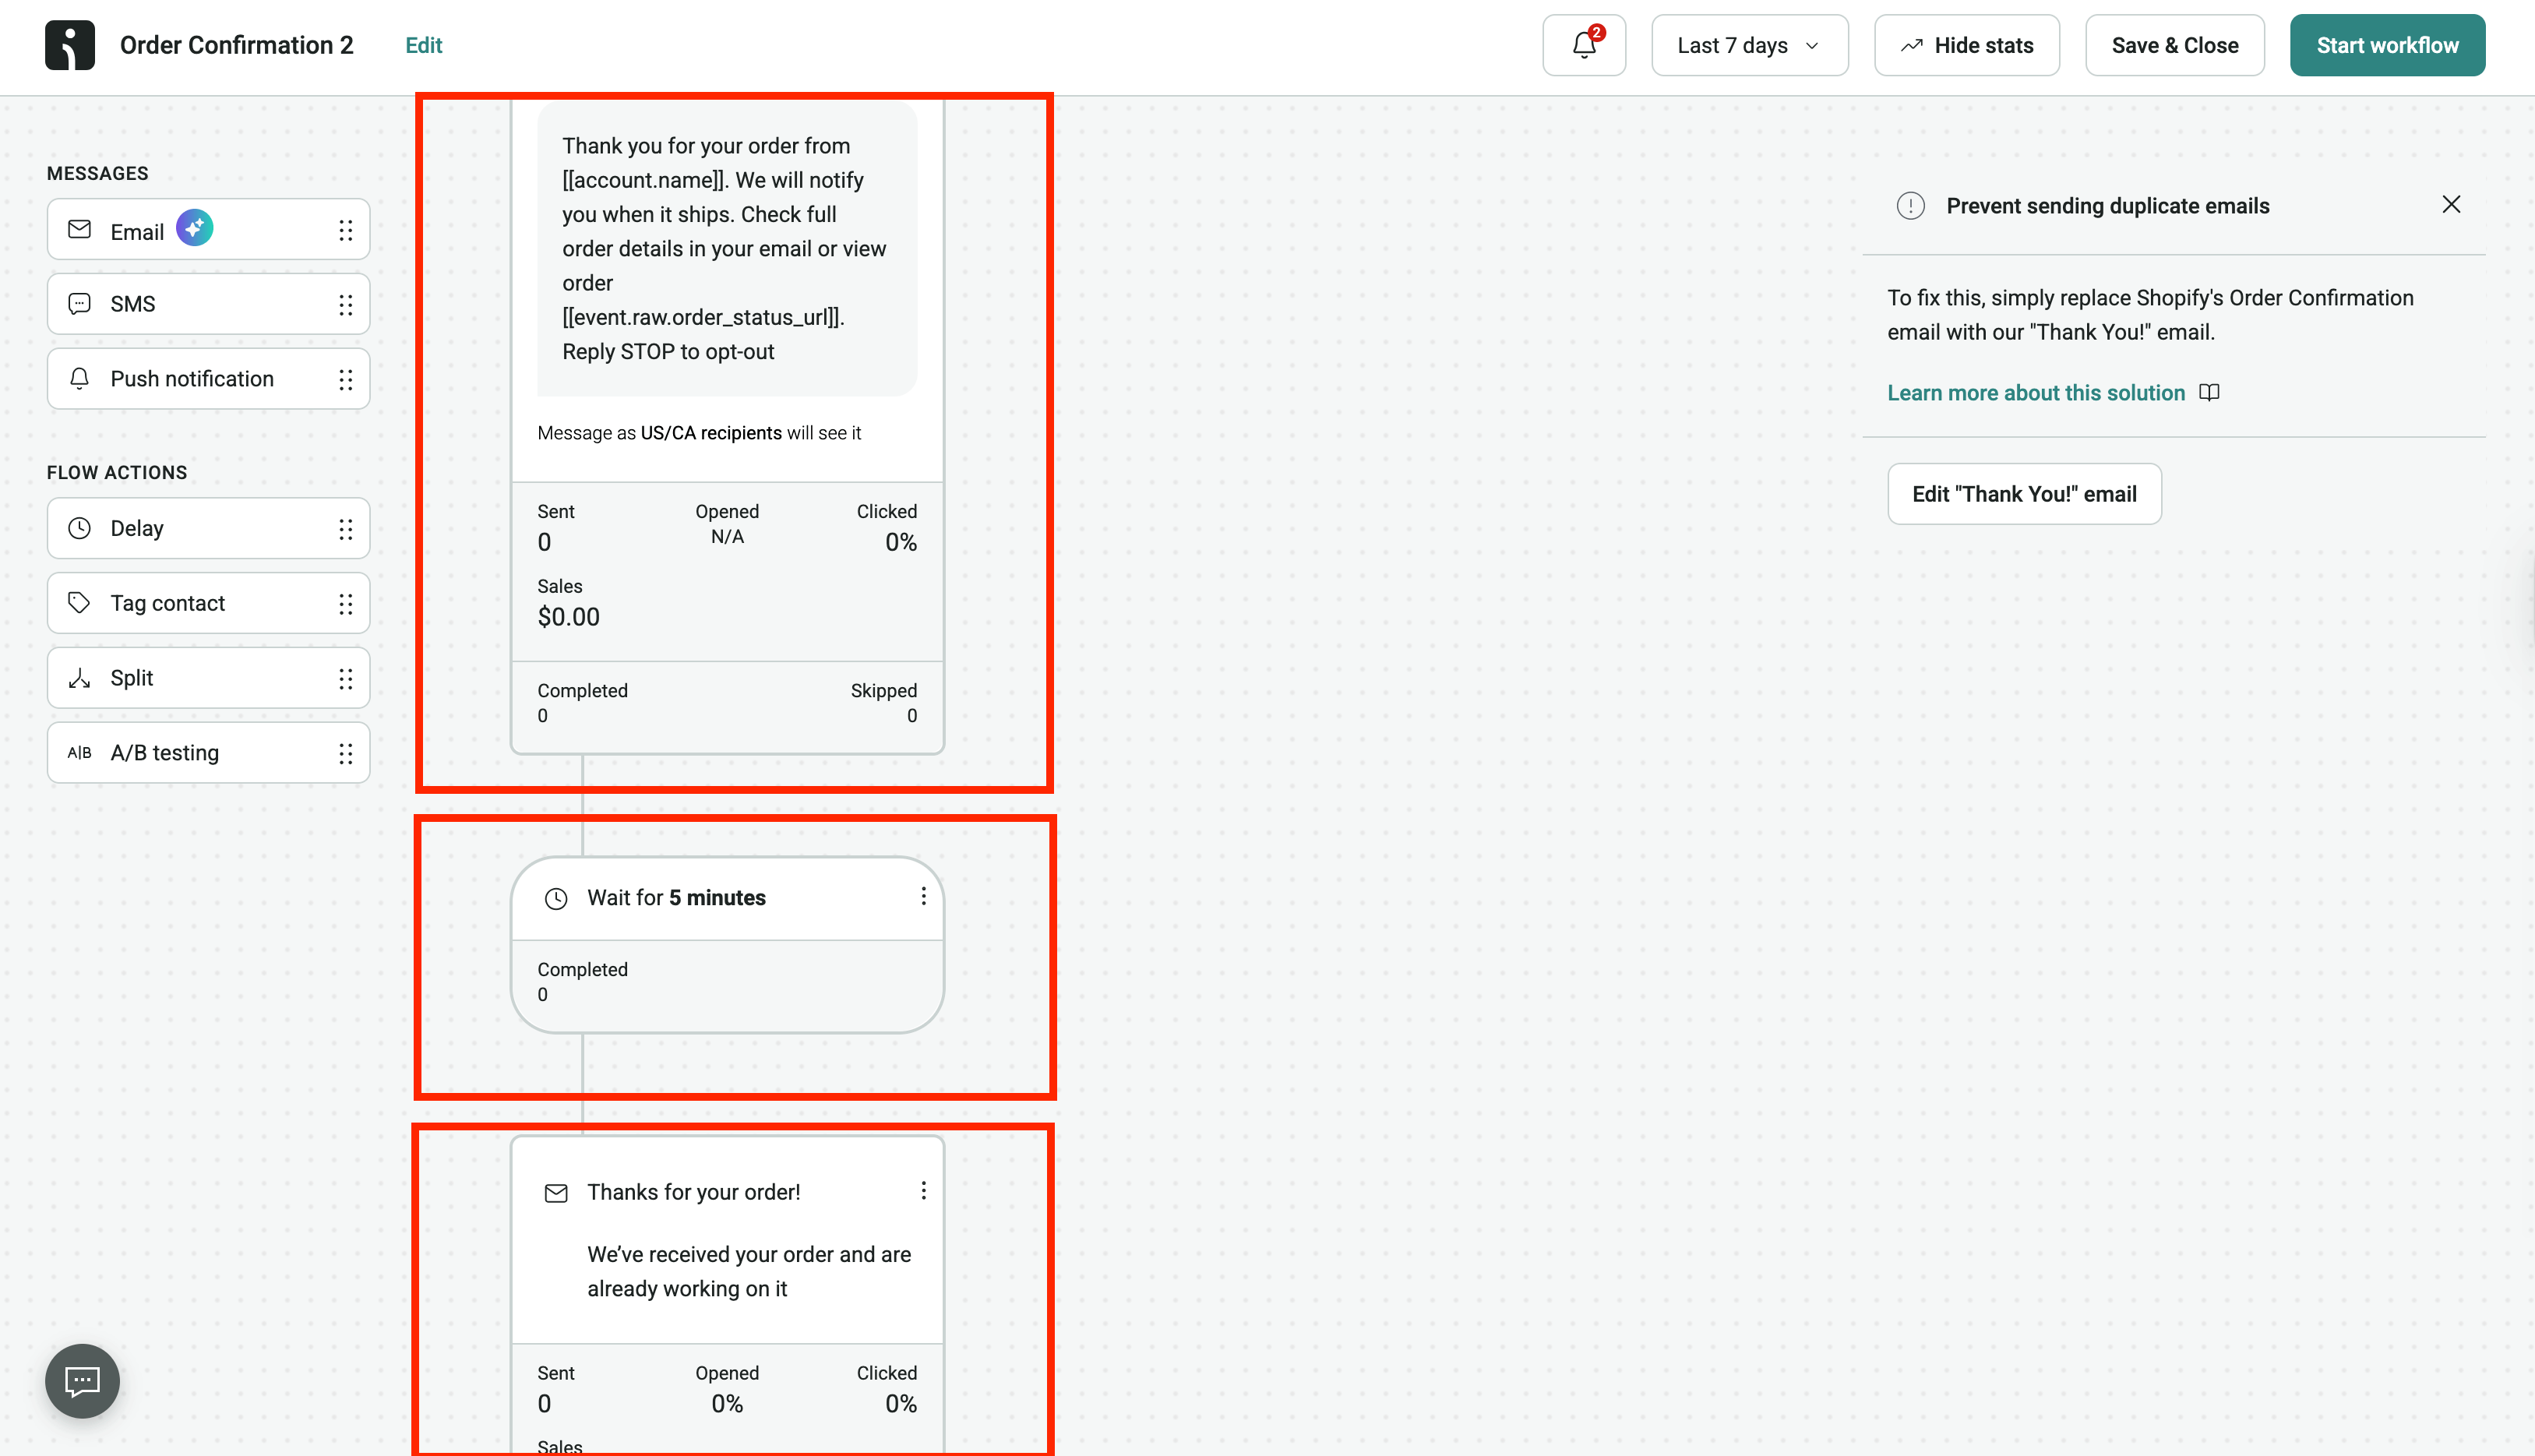This screenshot has width=2535, height=1456.
Task: Select the Split flow action icon
Action: tap(80, 678)
